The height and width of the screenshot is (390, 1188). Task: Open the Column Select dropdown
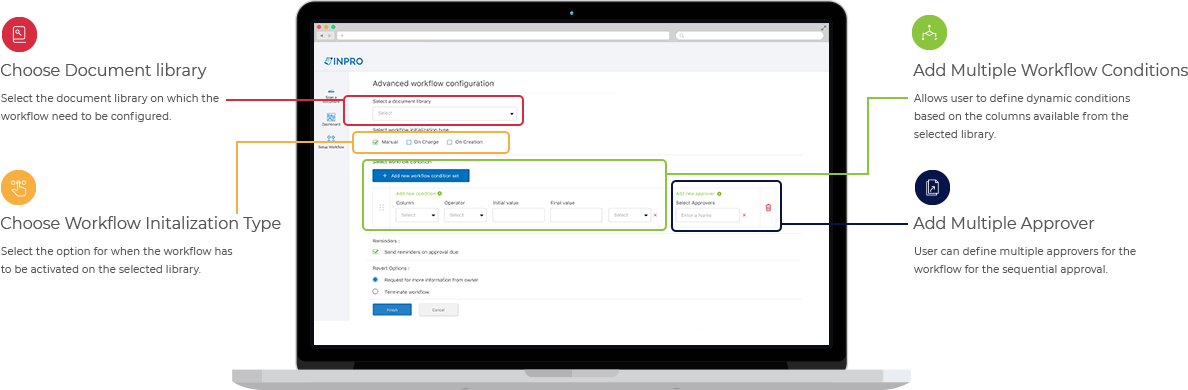[417, 215]
